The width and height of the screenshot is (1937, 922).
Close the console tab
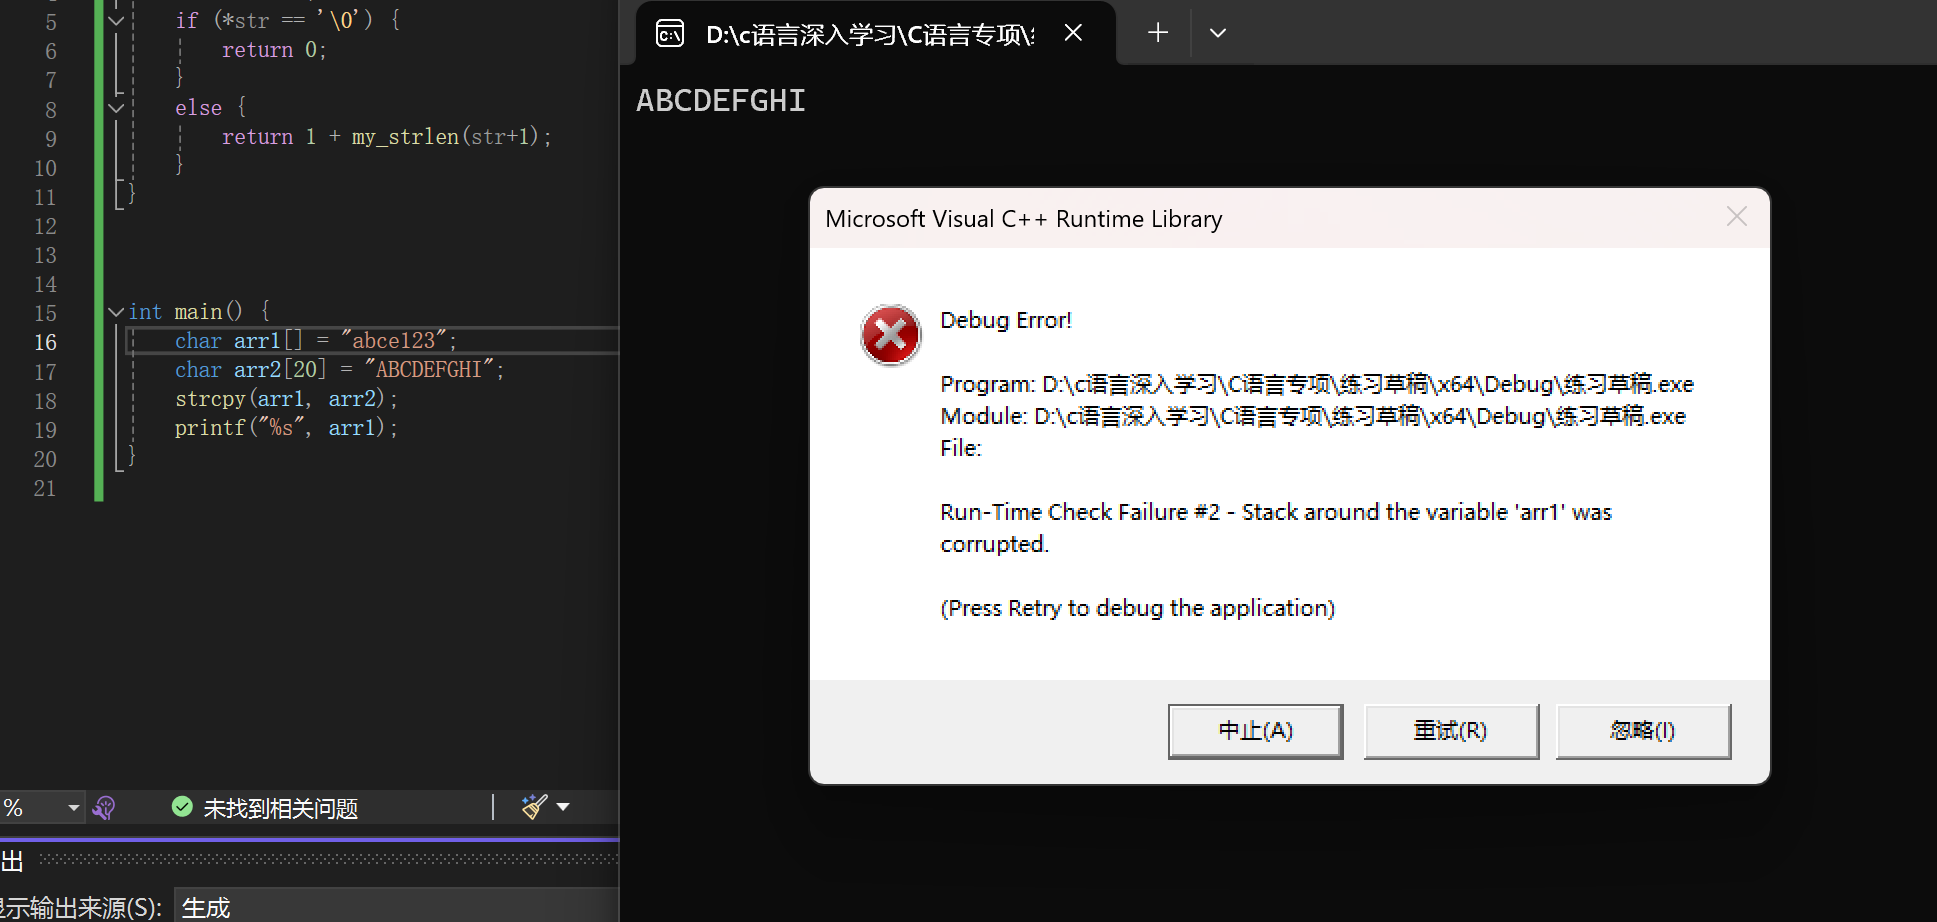[1073, 33]
